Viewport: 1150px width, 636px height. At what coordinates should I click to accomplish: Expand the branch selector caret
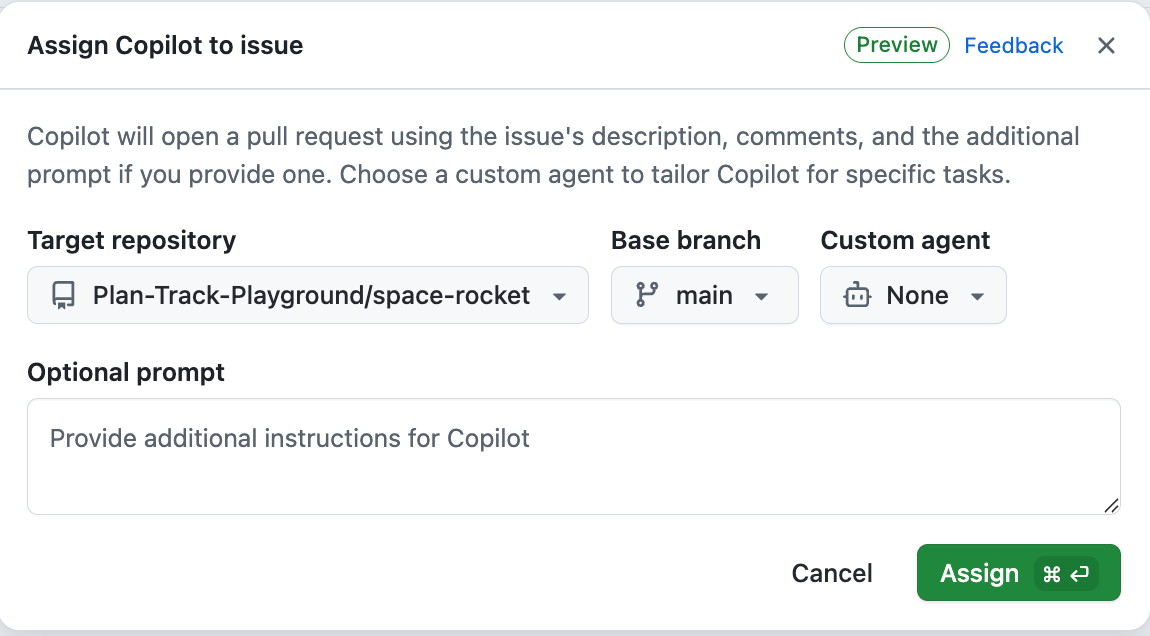click(x=761, y=295)
